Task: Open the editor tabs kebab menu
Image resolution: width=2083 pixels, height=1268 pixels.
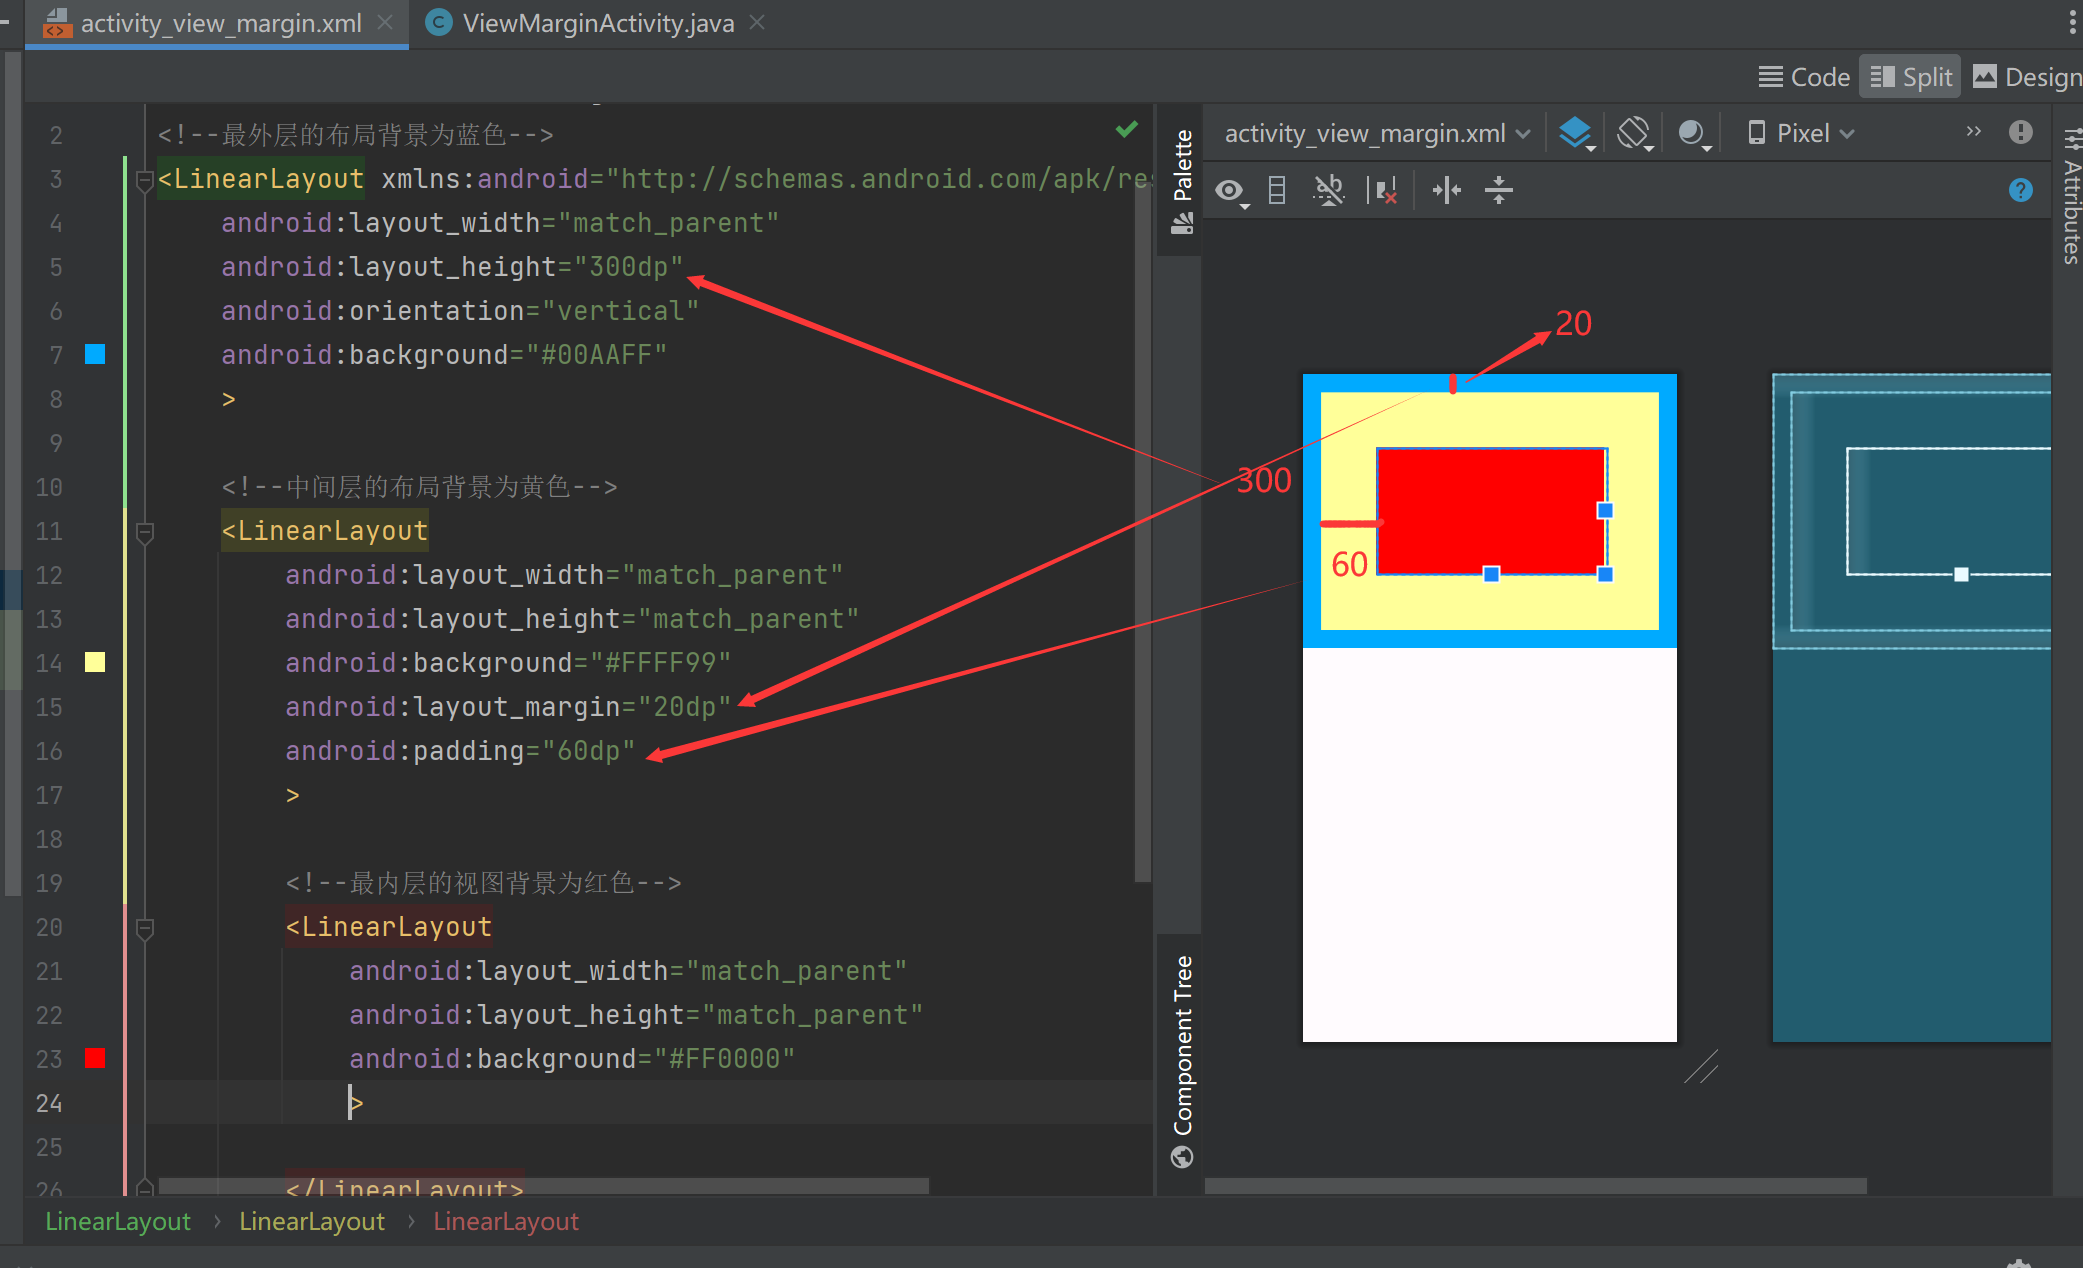Action: click(2072, 22)
